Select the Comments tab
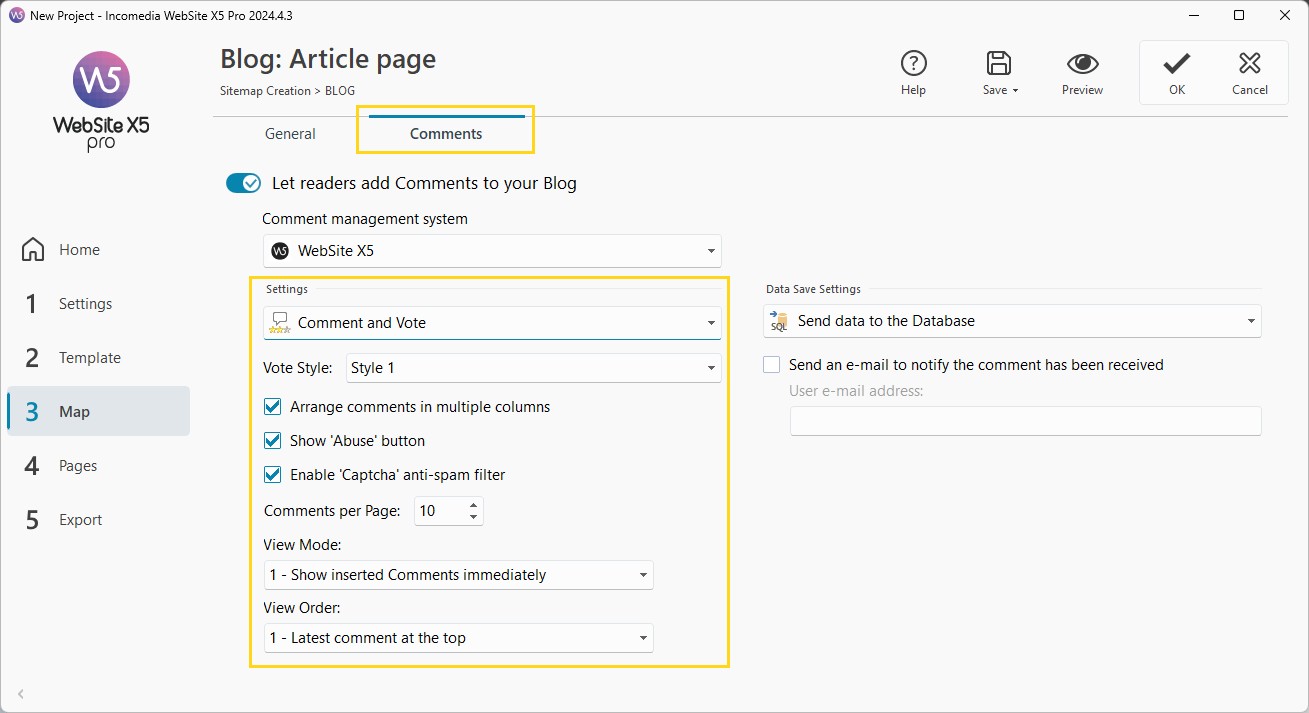Image resolution: width=1309 pixels, height=713 pixels. [x=446, y=134]
